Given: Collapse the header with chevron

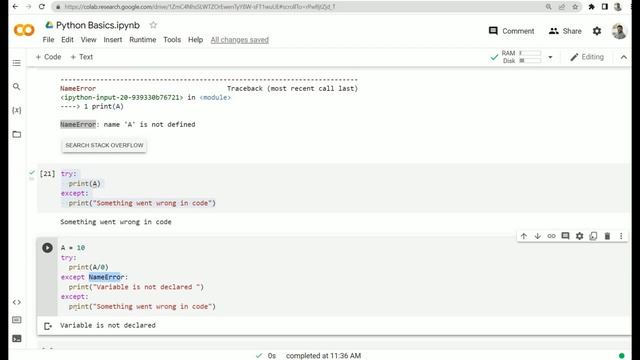Looking at the screenshot, I should pos(624,57).
